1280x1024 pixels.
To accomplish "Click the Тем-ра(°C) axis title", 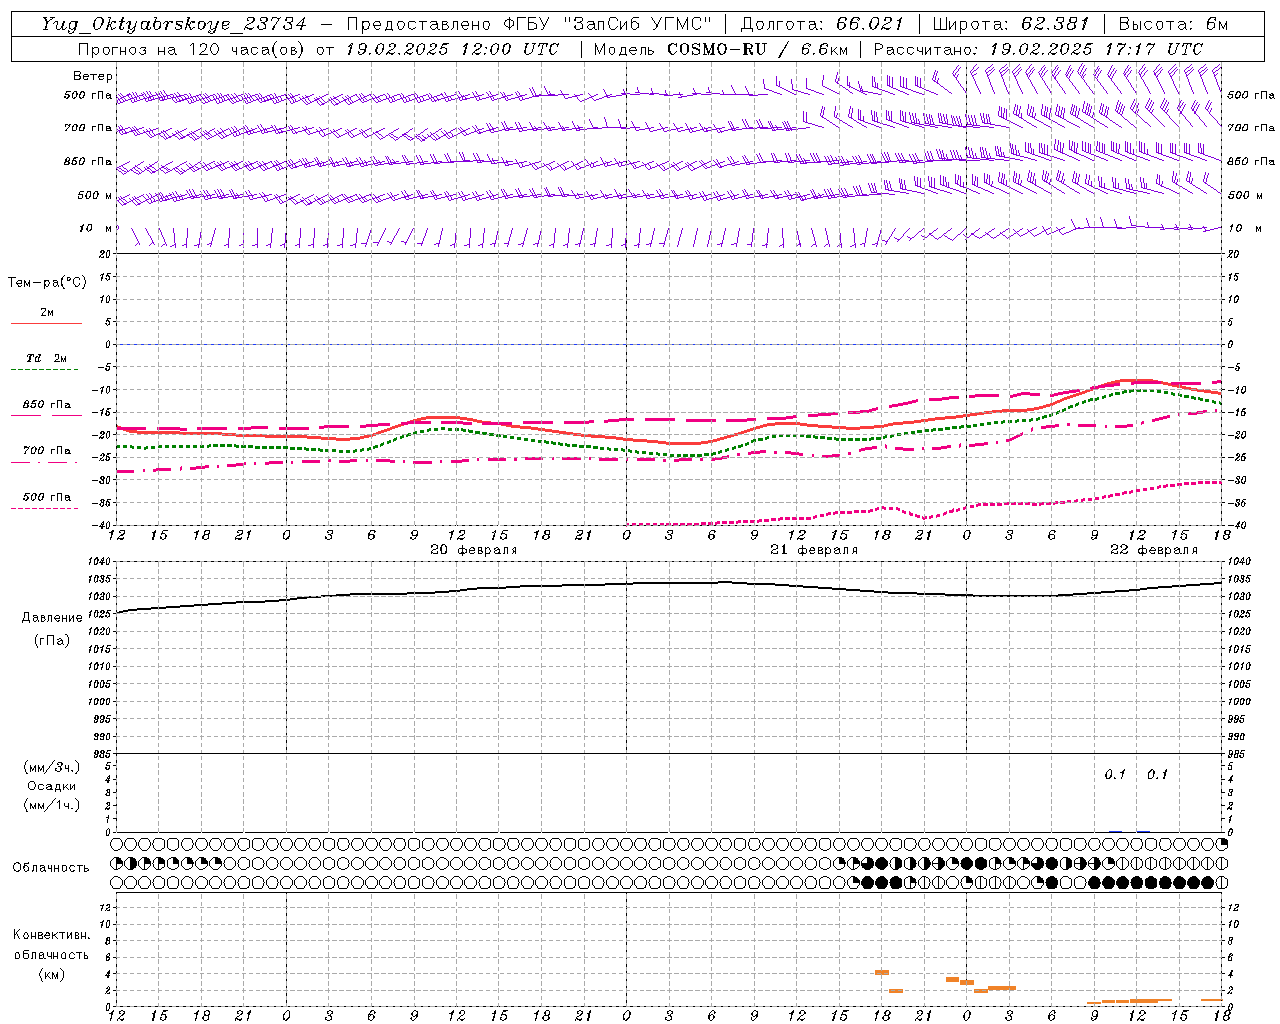I will pyautogui.click(x=47, y=282).
